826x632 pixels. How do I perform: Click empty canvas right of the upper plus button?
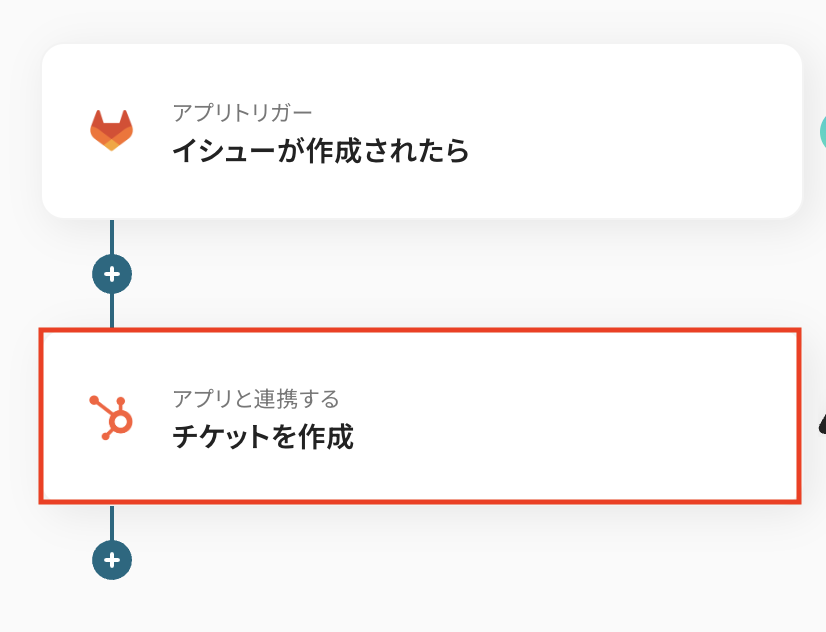(450, 273)
